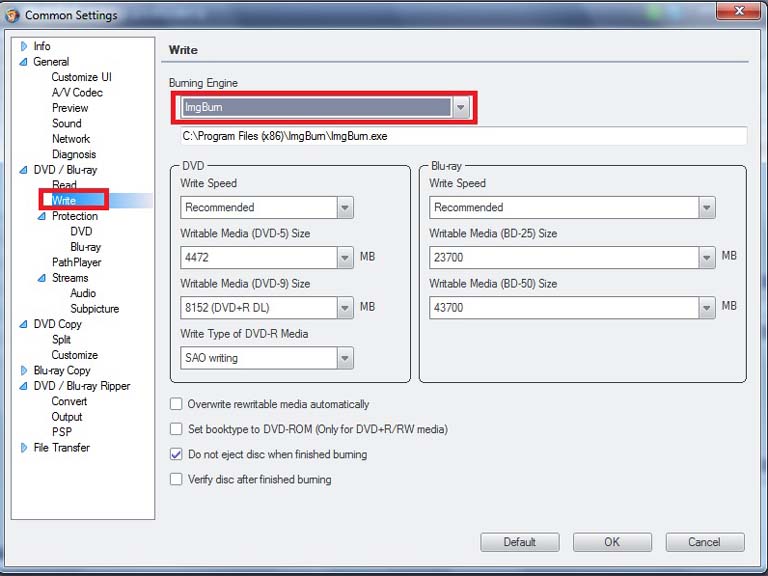The image size is (768, 576).
Task: Select the Blu-ray Copy tree label
Action: [x=62, y=371]
